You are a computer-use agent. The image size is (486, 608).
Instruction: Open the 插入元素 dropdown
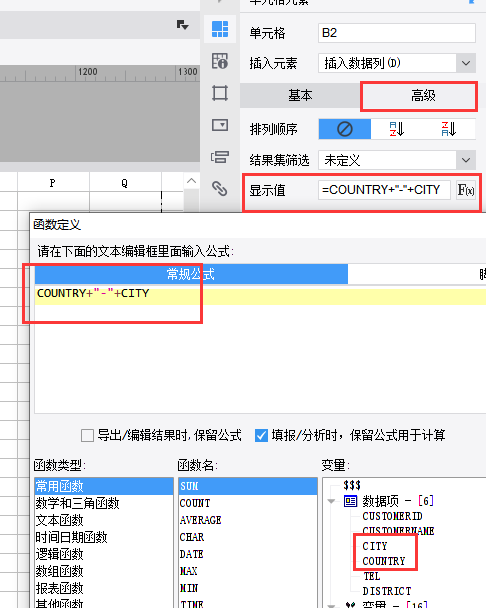[466, 63]
